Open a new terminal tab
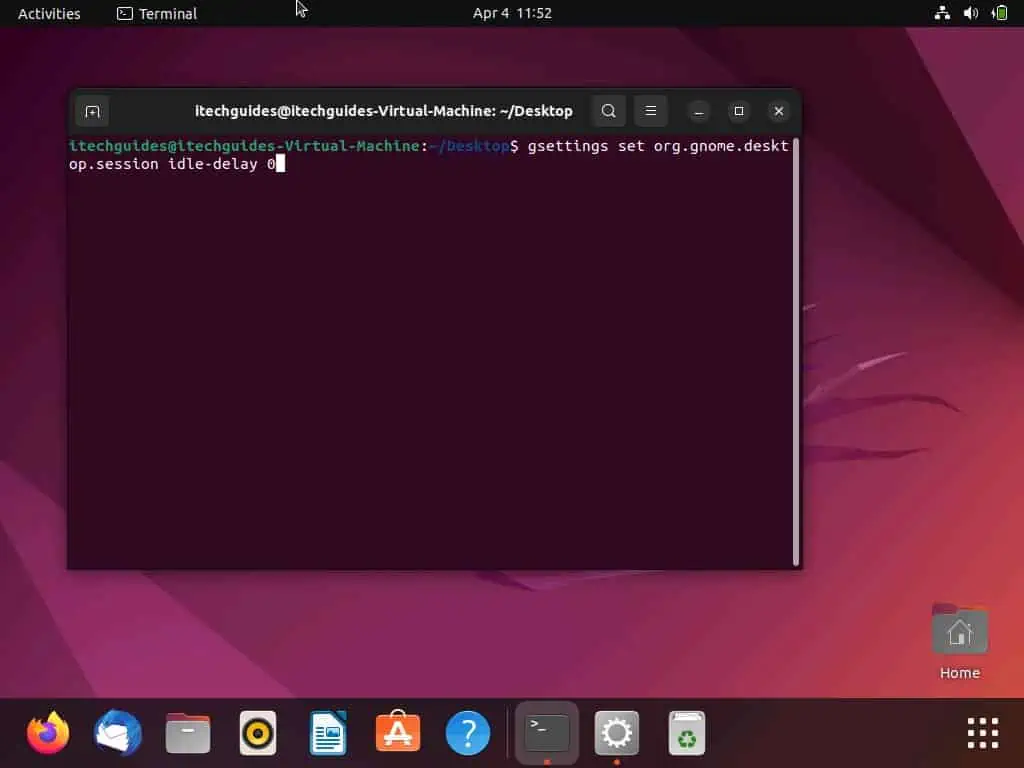The width and height of the screenshot is (1024, 768). pyautogui.click(x=91, y=111)
